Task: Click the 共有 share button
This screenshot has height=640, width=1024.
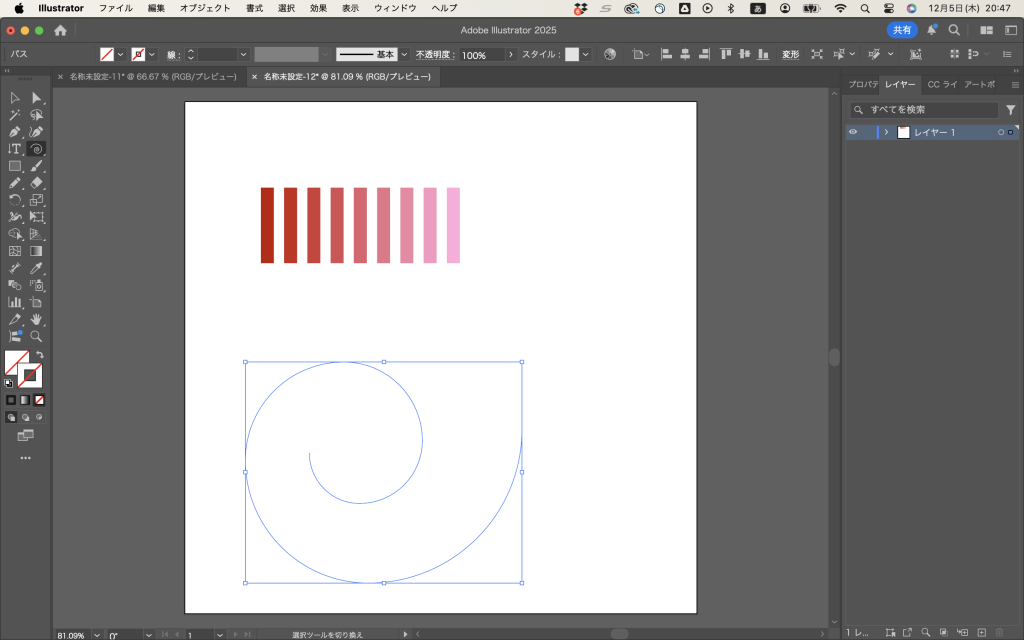Action: [x=902, y=30]
